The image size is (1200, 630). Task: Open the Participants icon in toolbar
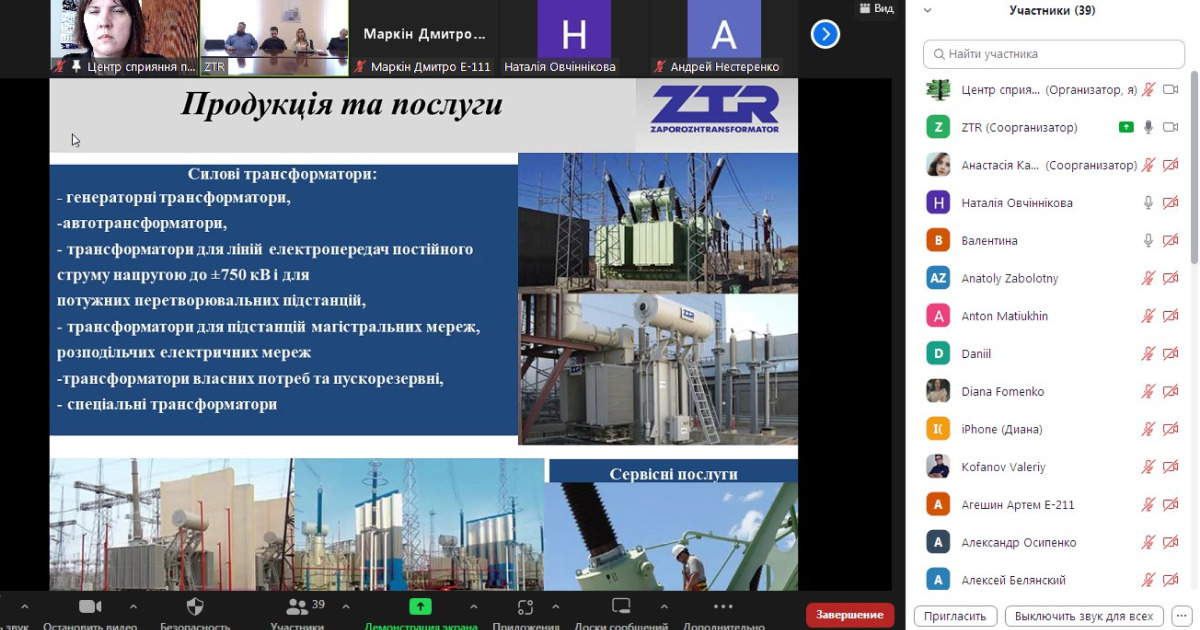click(297, 607)
